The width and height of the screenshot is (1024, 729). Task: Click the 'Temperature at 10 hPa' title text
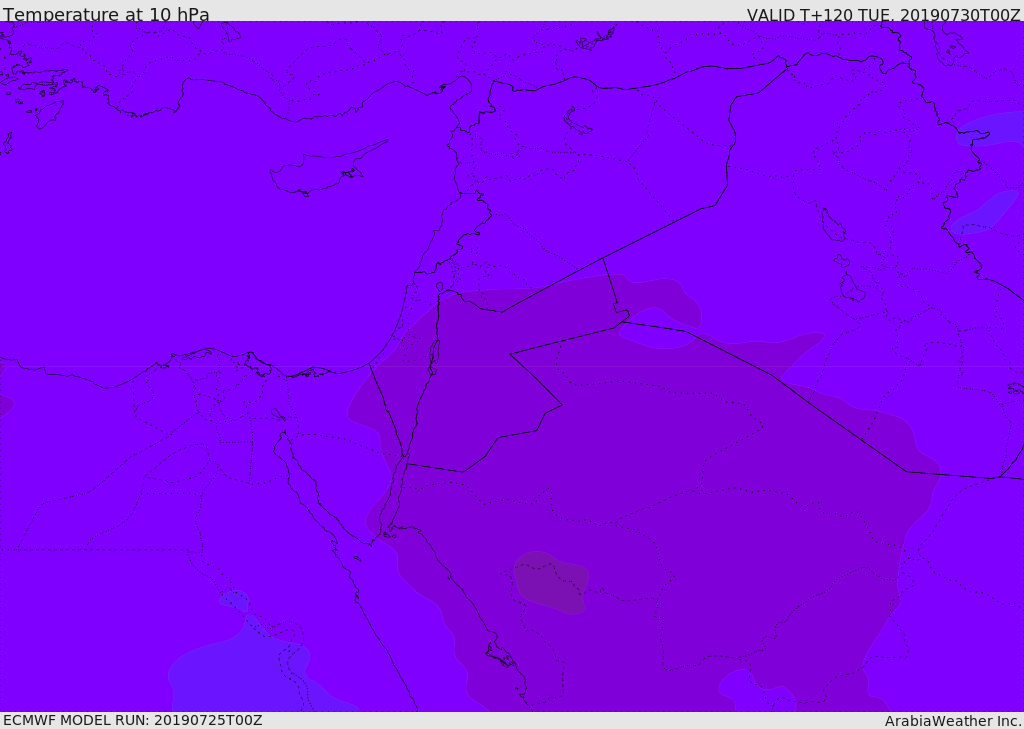[x=106, y=14]
